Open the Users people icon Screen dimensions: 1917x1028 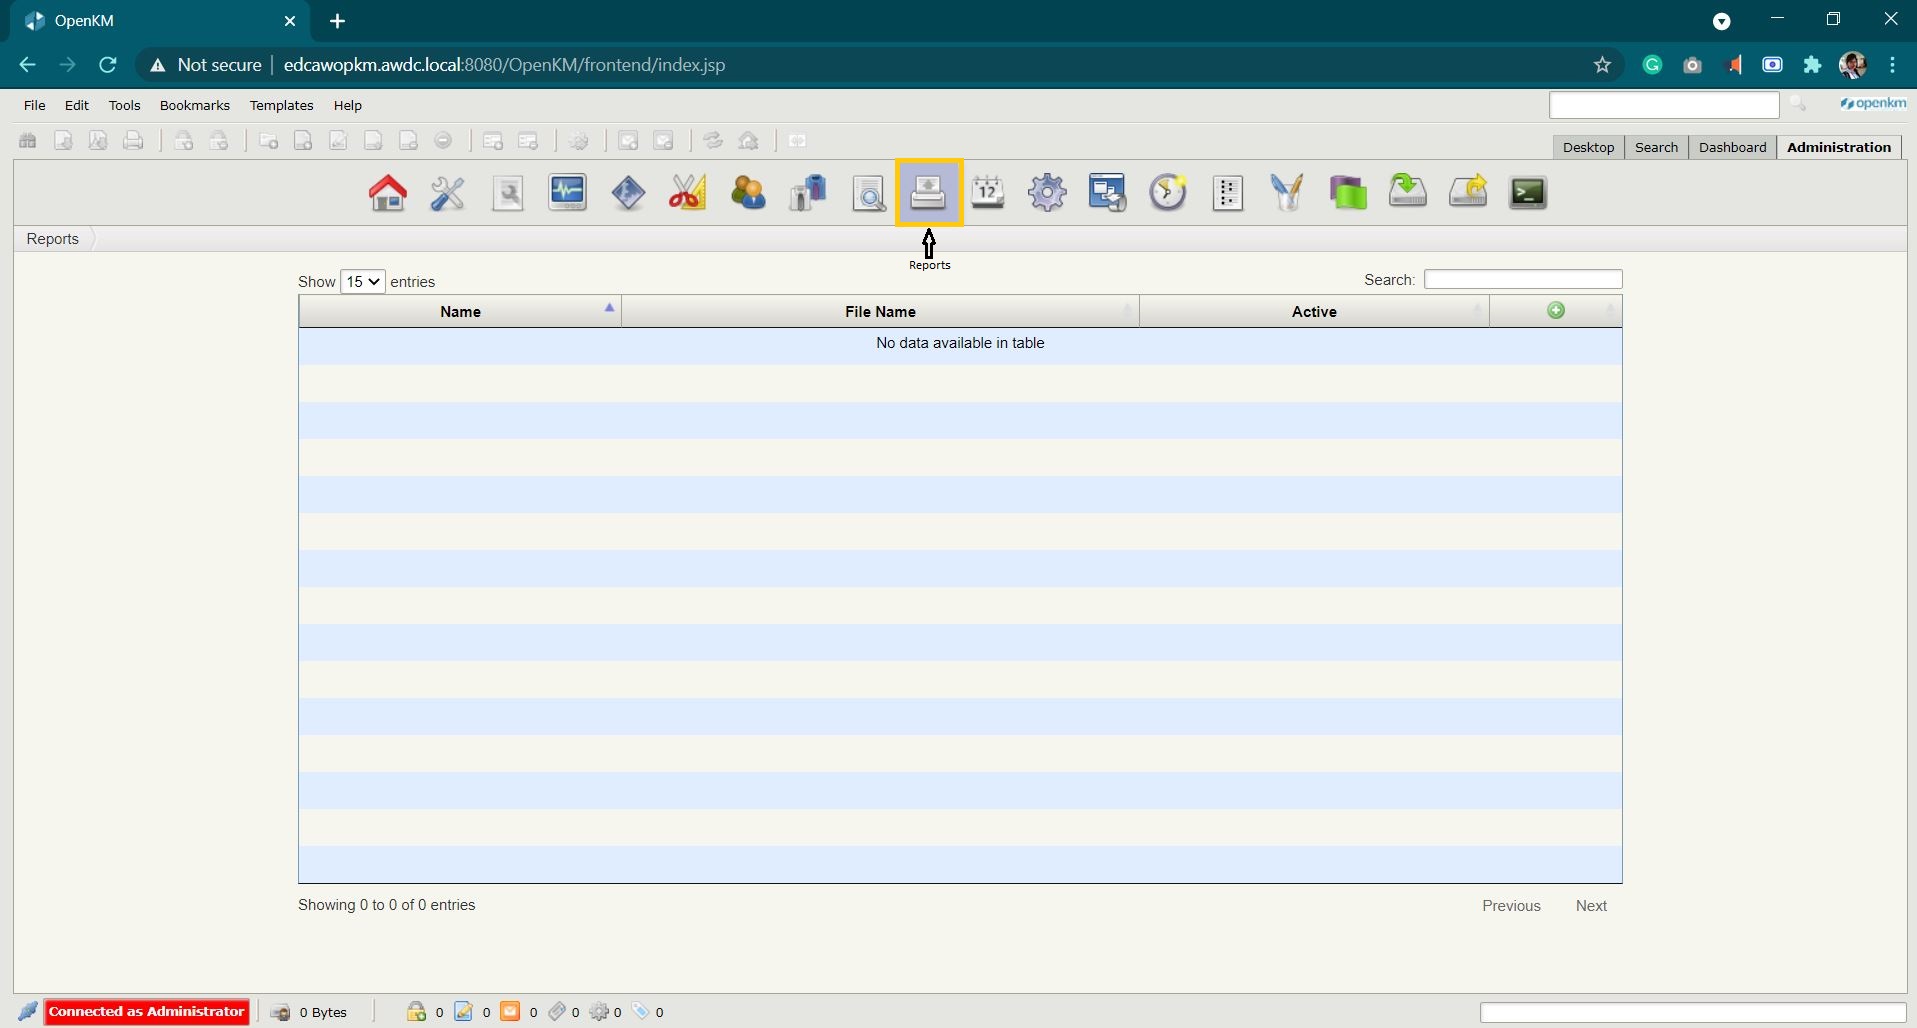click(x=748, y=192)
